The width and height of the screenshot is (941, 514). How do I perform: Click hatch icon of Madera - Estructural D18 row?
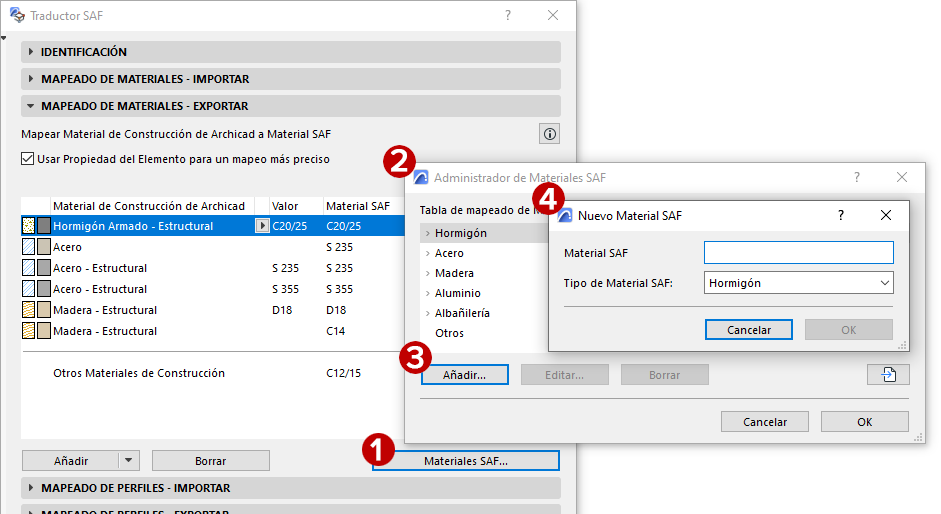[x=28, y=310]
